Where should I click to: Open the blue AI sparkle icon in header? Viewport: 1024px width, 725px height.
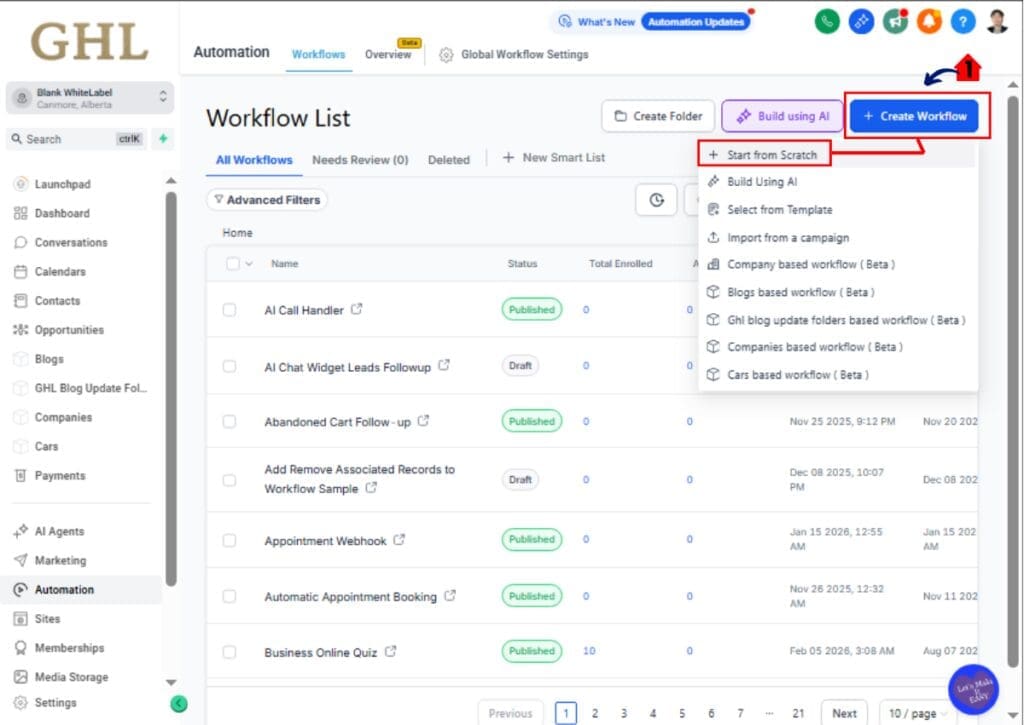tap(861, 22)
